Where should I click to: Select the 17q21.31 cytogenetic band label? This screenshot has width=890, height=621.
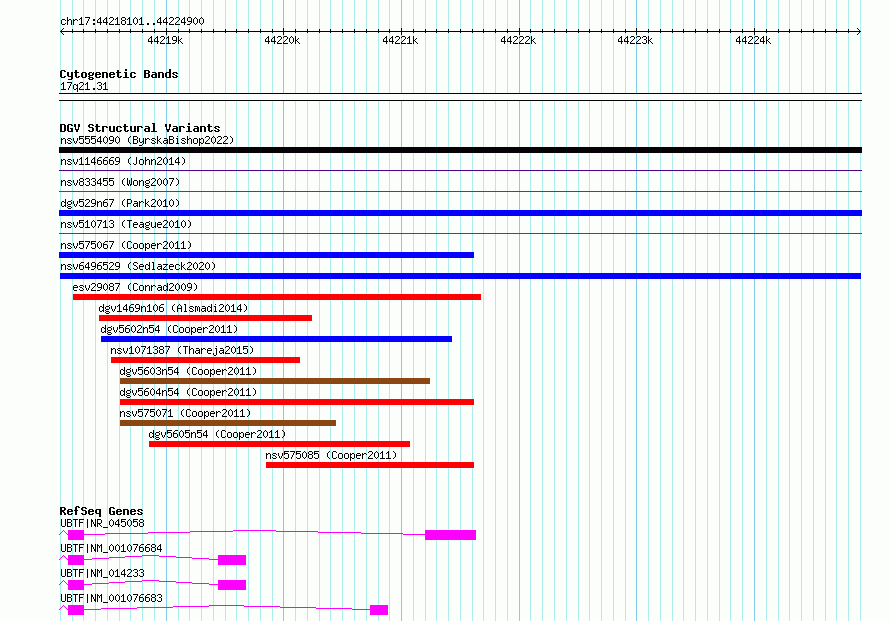point(84,86)
